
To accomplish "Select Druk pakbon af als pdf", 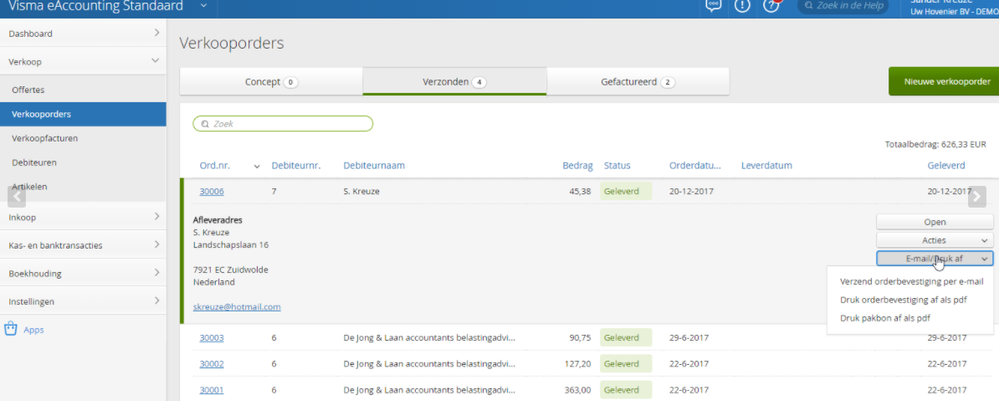I will click(885, 318).
